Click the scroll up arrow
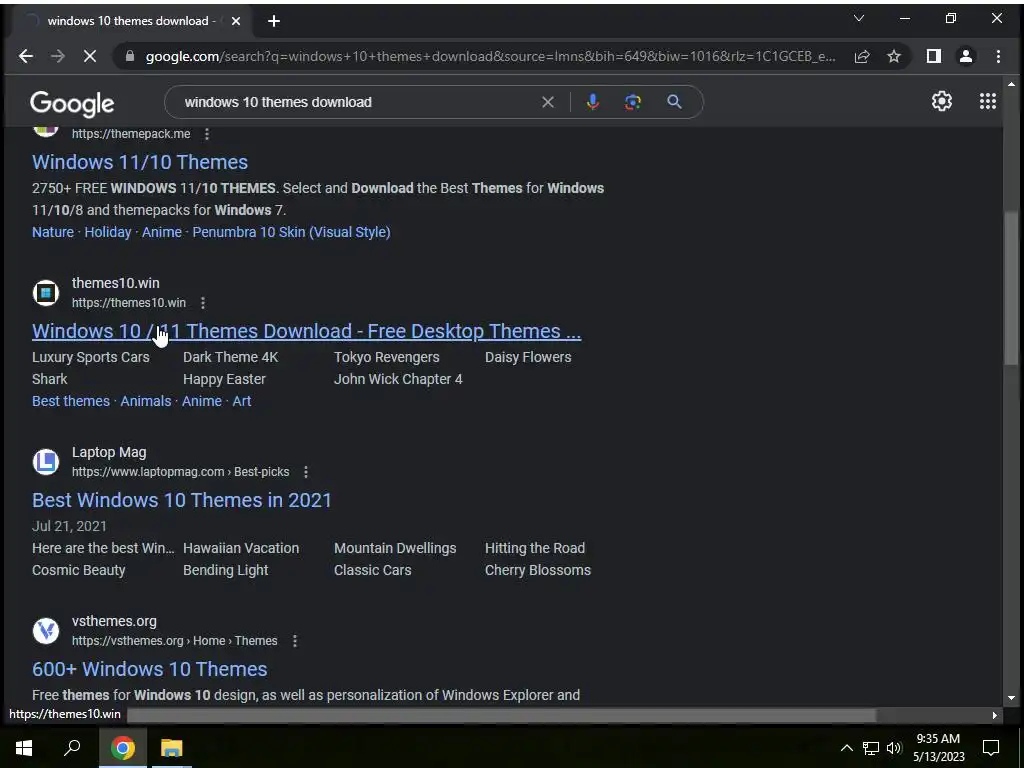The image size is (1024, 768). click(x=1011, y=84)
